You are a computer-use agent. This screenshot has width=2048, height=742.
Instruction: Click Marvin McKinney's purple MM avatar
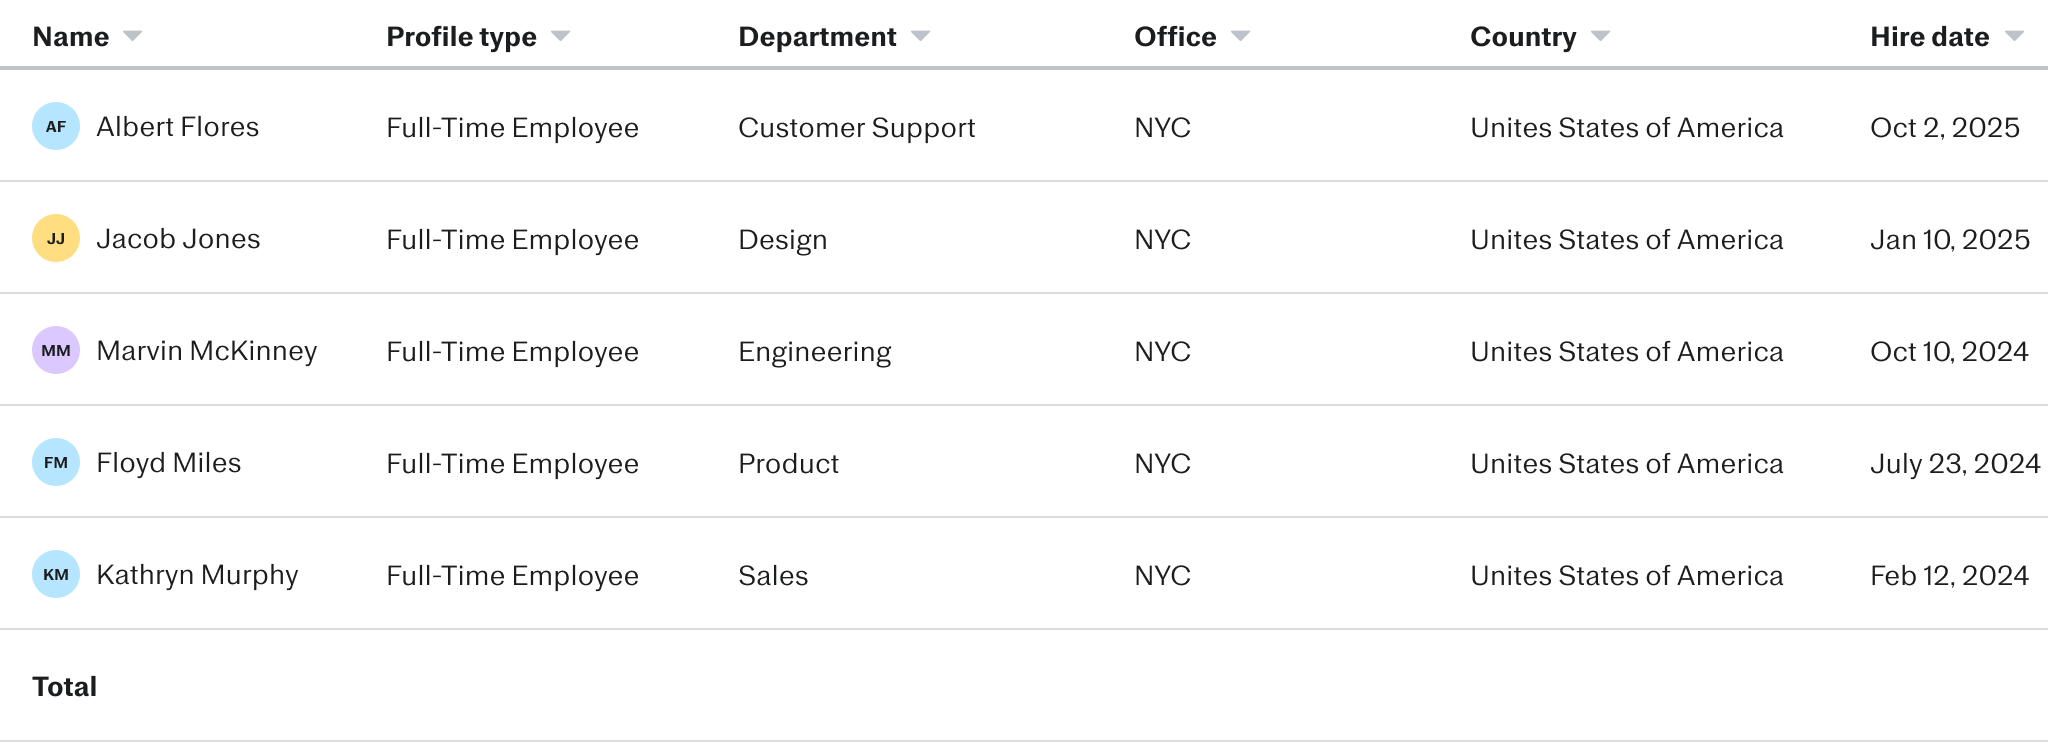pyautogui.click(x=56, y=351)
